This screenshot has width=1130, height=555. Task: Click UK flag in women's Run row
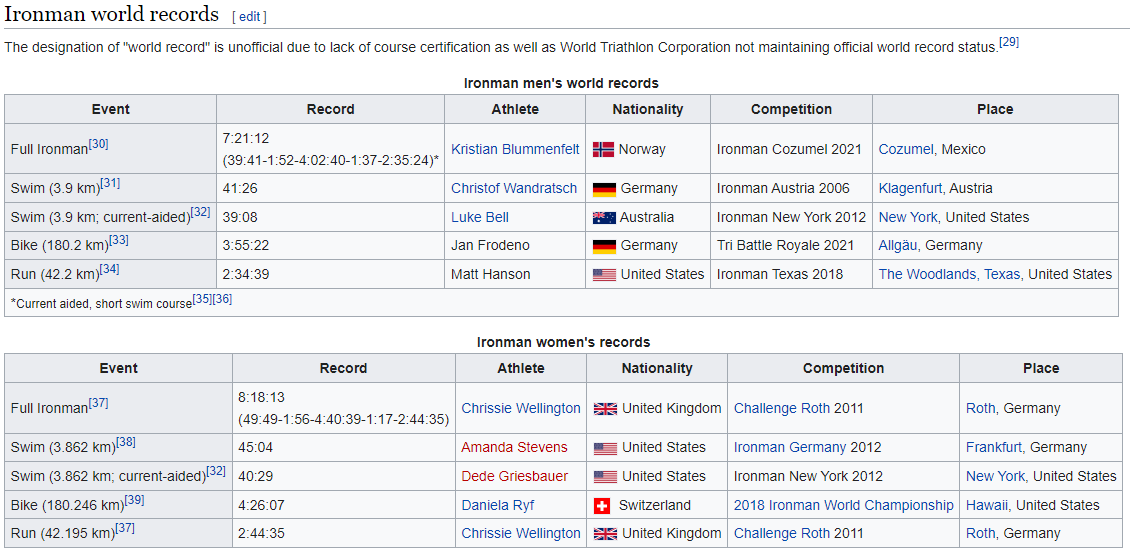[605, 534]
